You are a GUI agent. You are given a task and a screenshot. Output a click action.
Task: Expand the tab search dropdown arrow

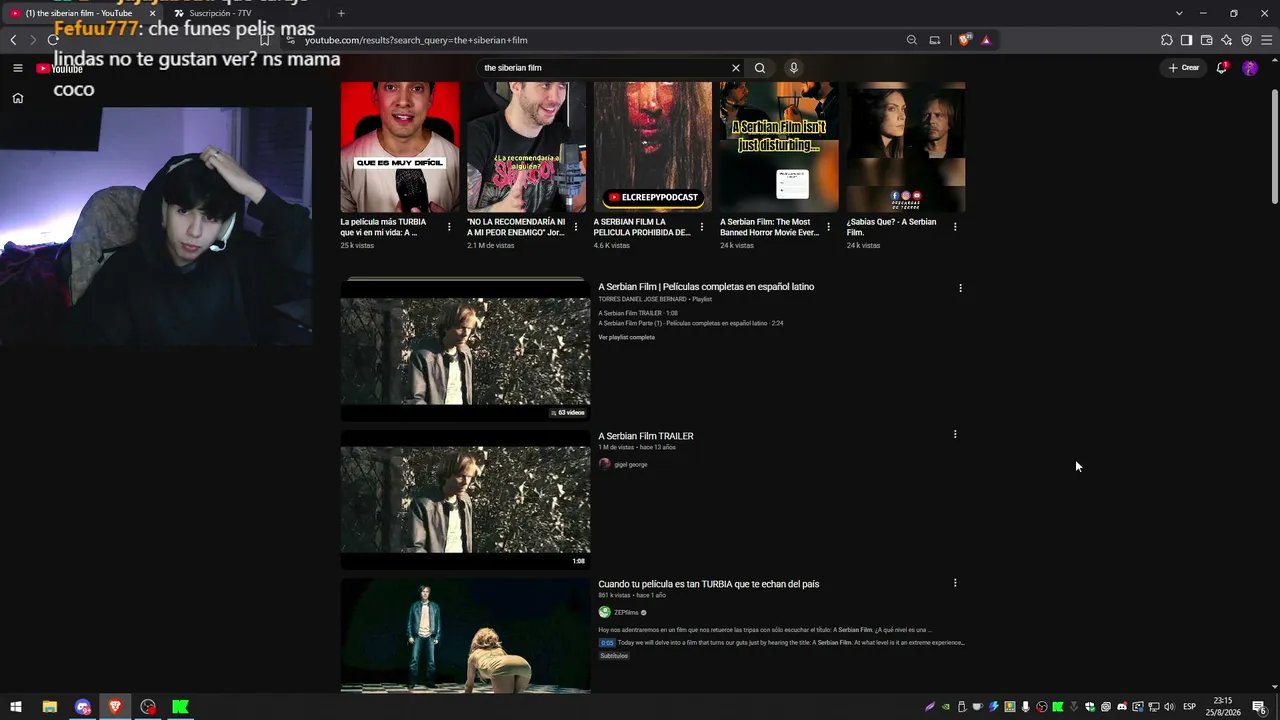(x=1179, y=13)
